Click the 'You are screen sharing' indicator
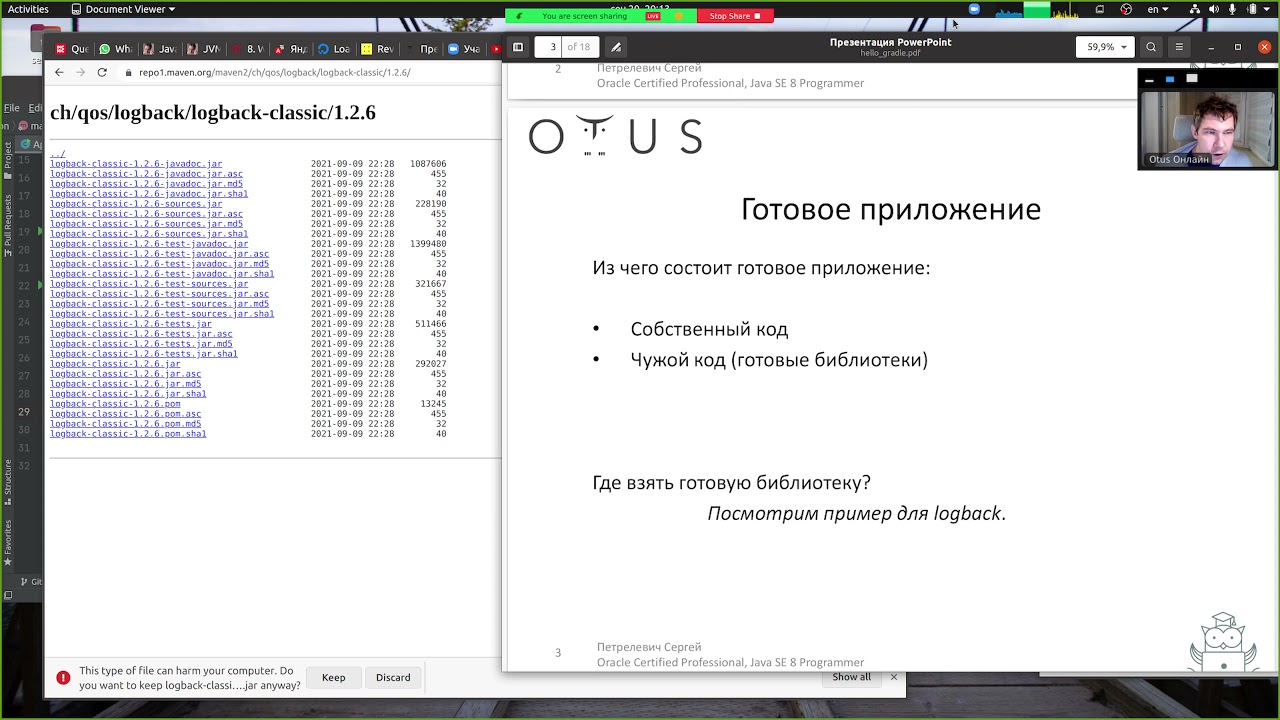This screenshot has width=1280, height=720. click(x=585, y=16)
